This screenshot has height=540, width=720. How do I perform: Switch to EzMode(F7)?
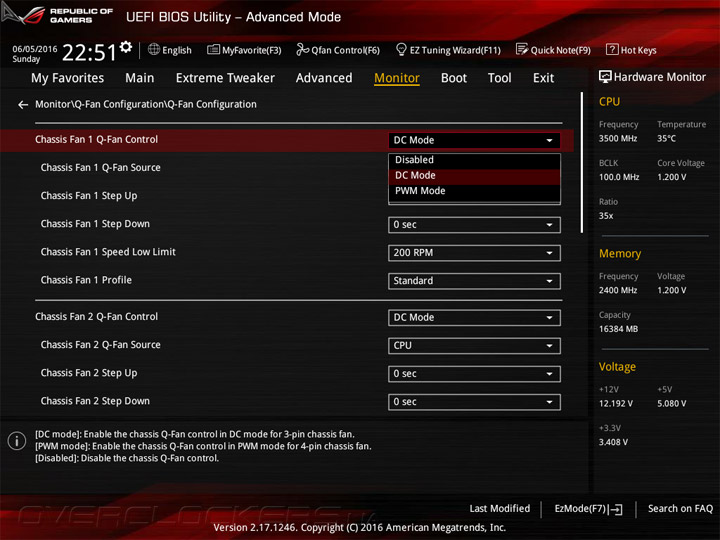click(x=588, y=509)
